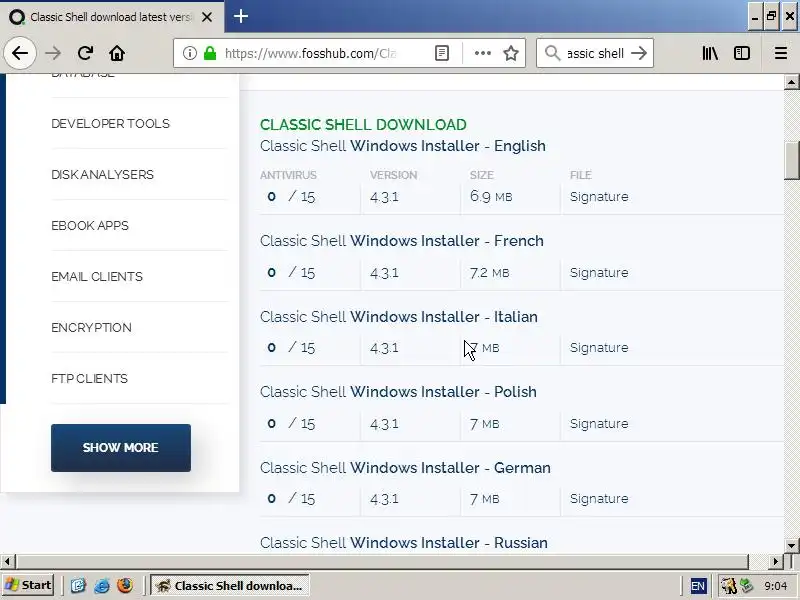Open FTP Clients category
800x600 pixels.
89,379
